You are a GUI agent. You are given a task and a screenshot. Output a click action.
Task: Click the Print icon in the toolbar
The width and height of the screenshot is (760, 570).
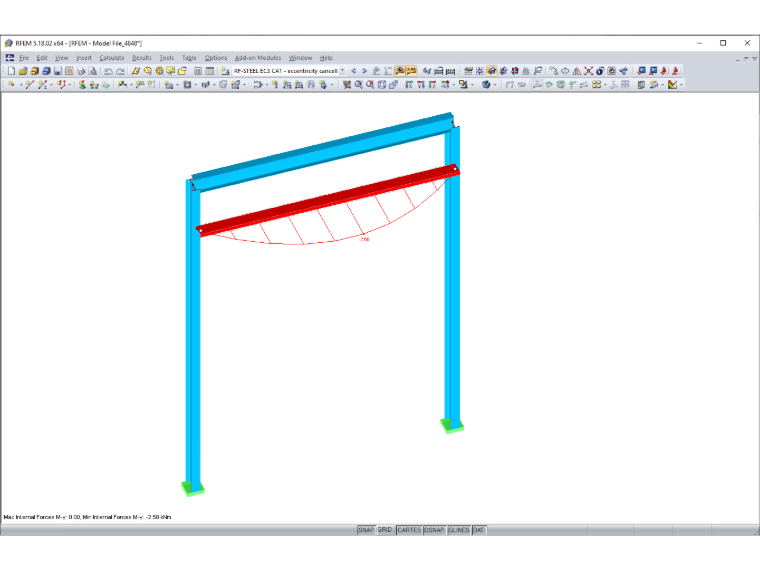(x=81, y=71)
